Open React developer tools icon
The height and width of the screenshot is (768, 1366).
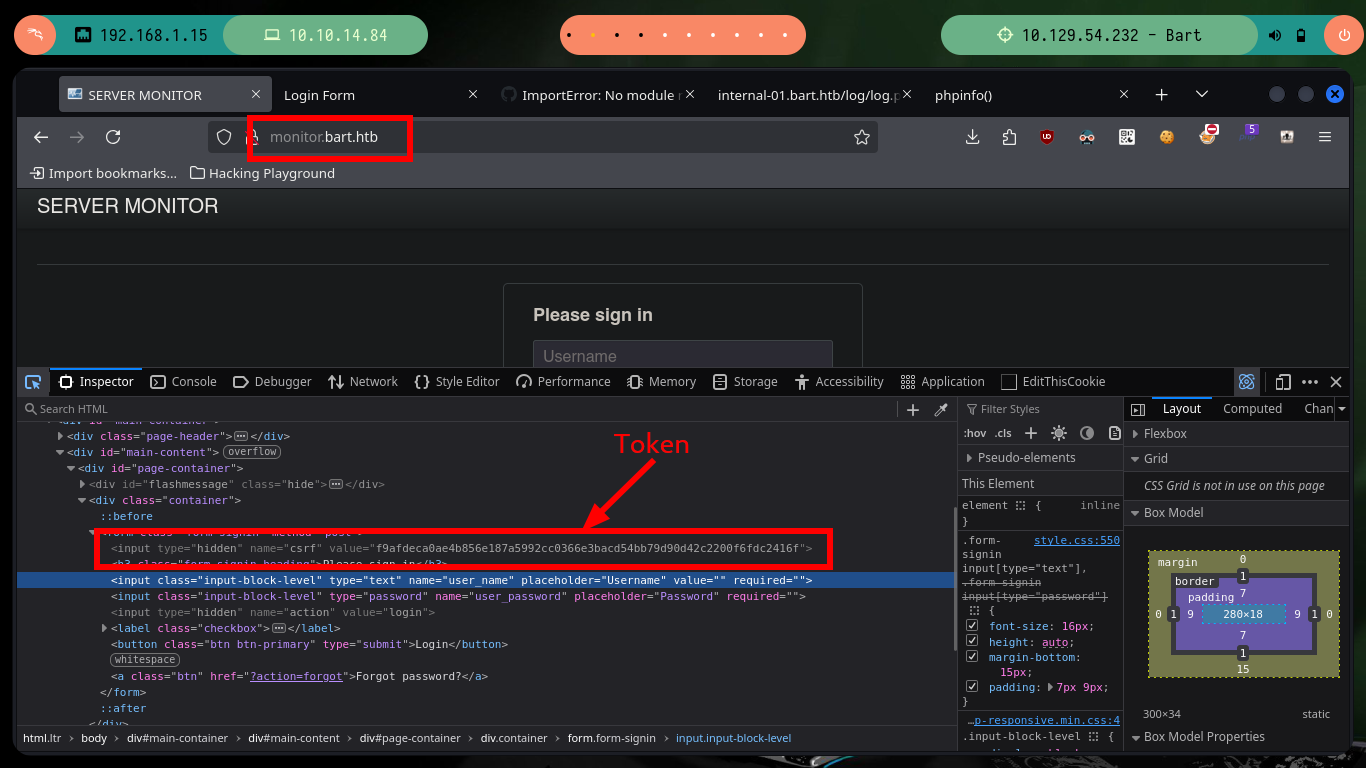click(1247, 382)
